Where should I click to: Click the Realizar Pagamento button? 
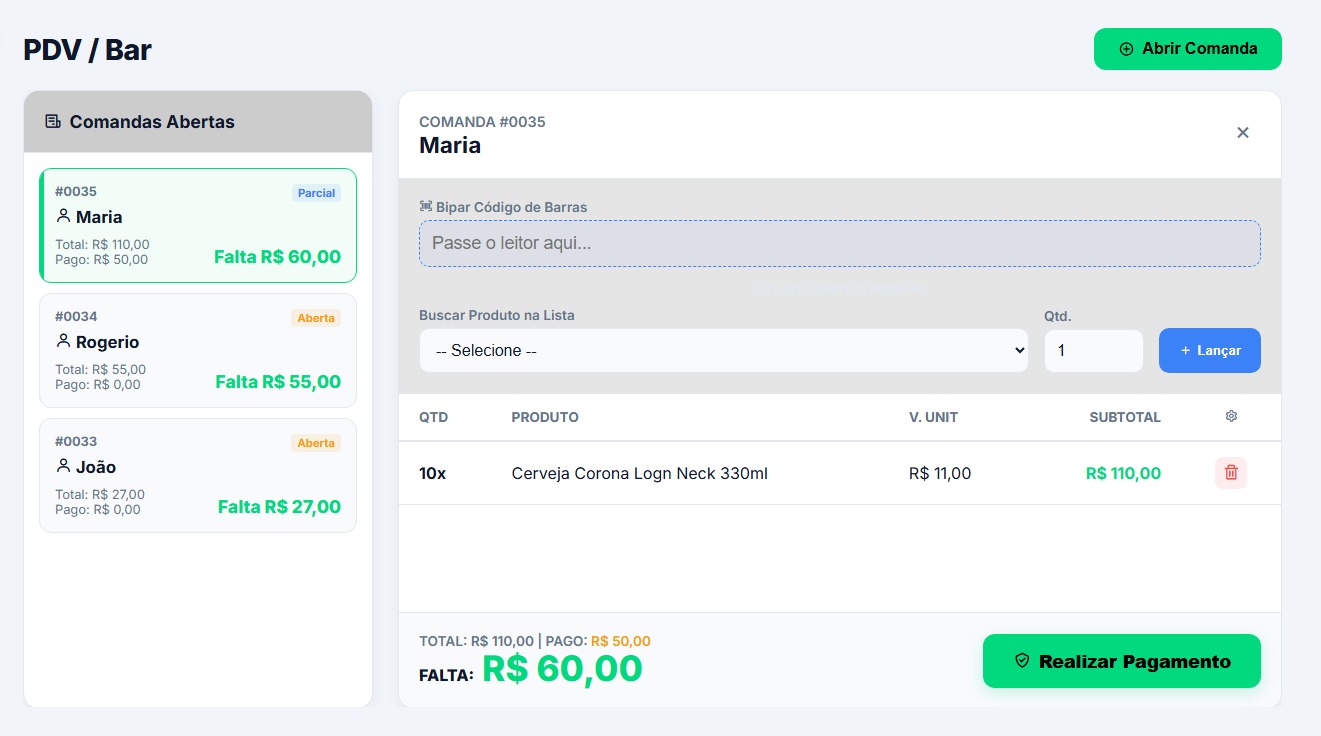(1121, 660)
